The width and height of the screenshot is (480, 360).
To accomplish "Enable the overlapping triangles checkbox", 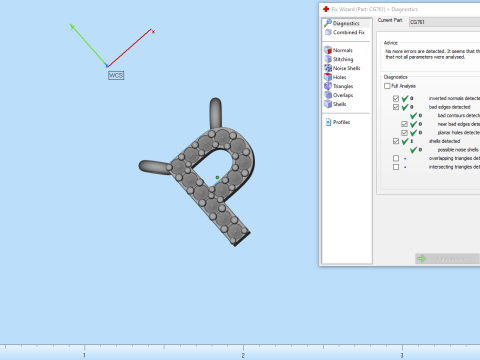I will 396,158.
